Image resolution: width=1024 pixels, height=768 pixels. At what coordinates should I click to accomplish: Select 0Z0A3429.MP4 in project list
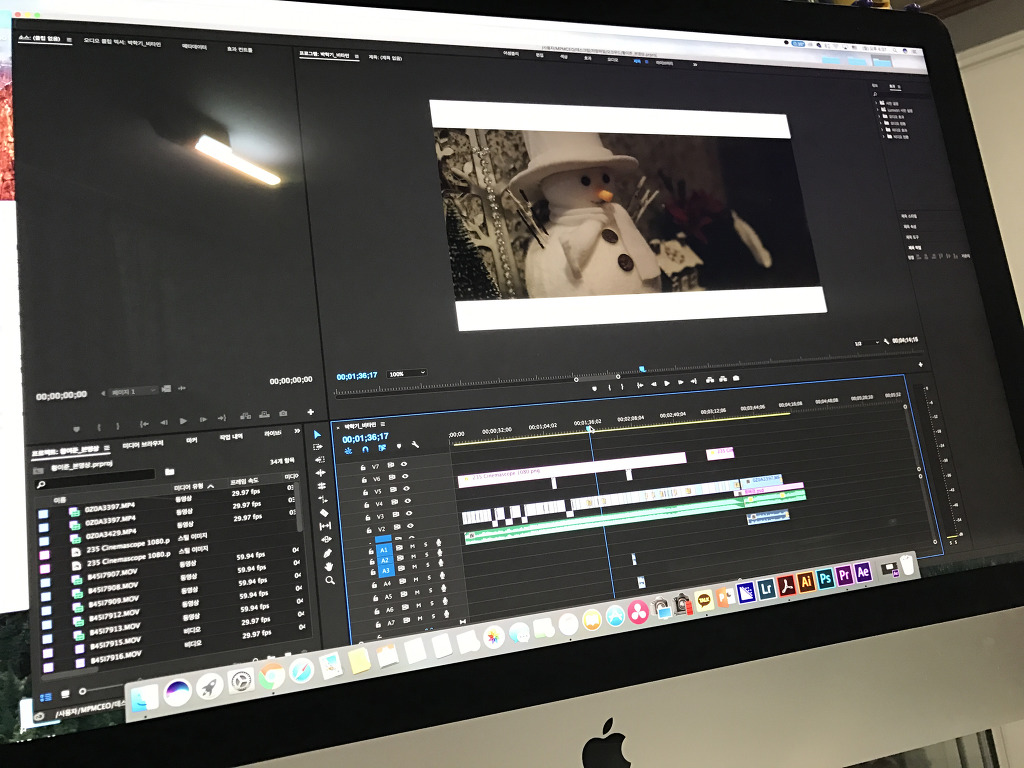[x=110, y=534]
